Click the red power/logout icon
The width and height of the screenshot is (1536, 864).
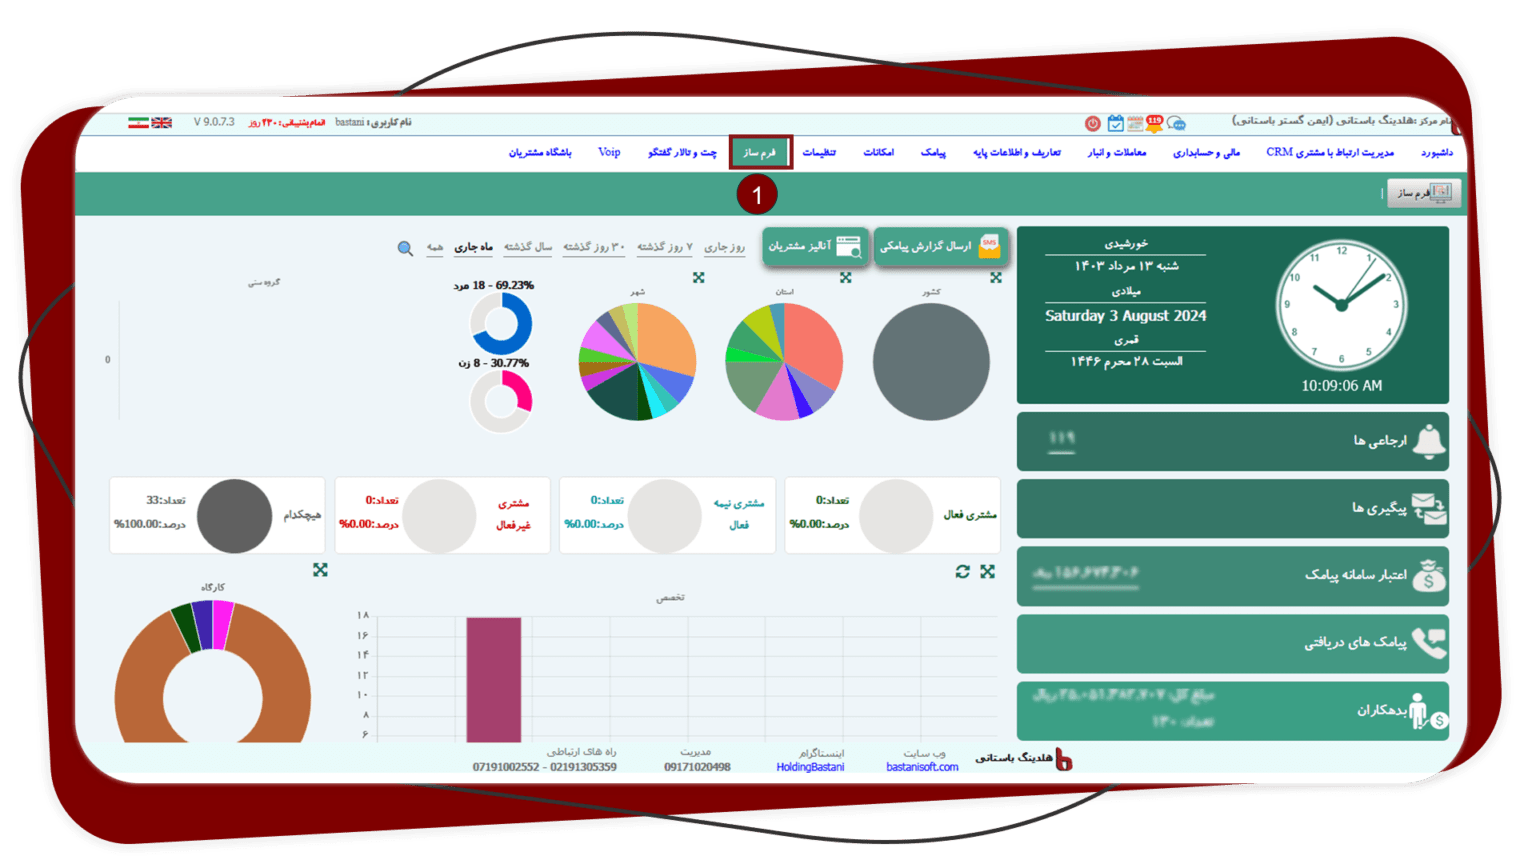click(1092, 123)
